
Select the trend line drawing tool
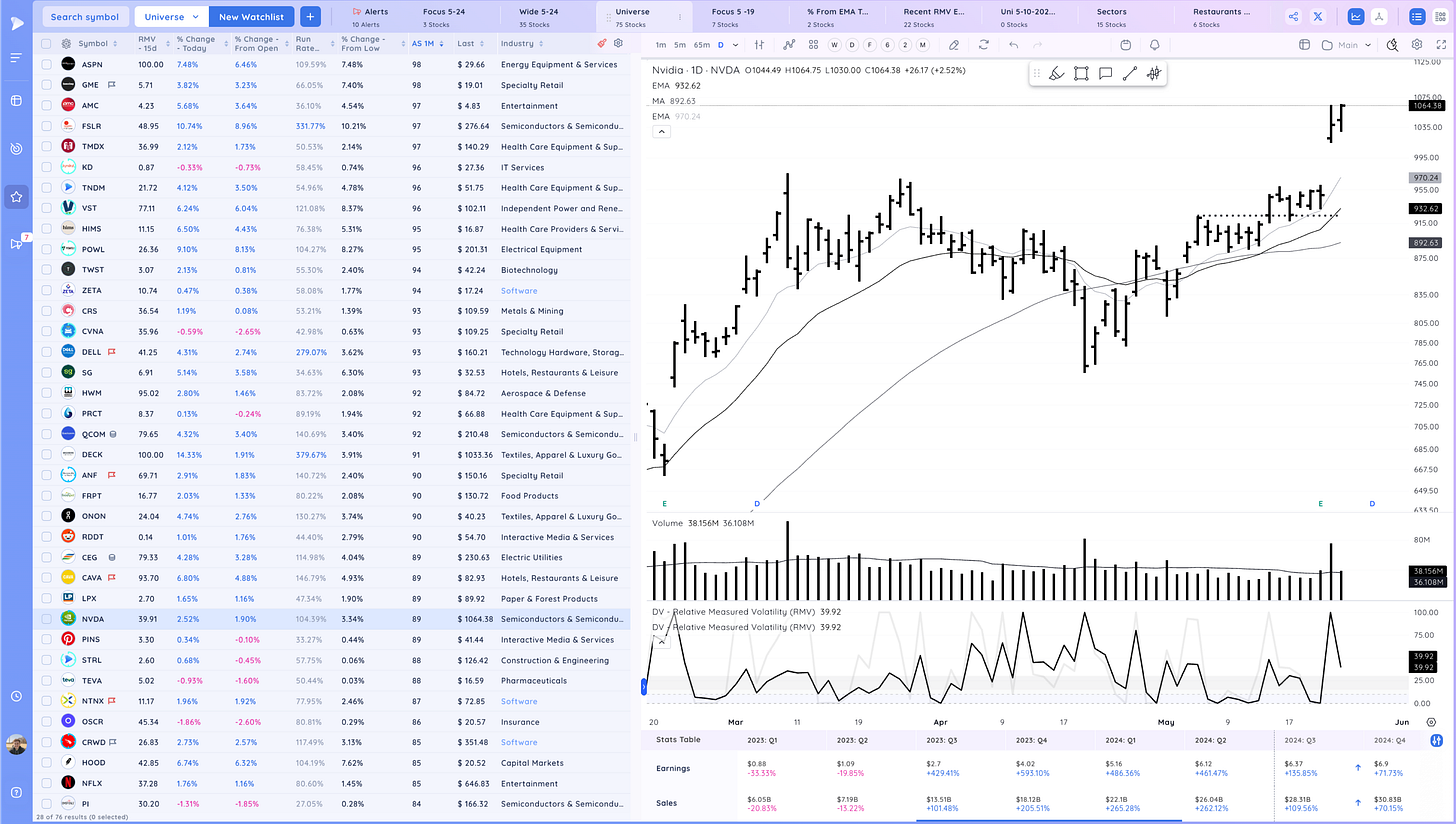pyautogui.click(x=1129, y=73)
